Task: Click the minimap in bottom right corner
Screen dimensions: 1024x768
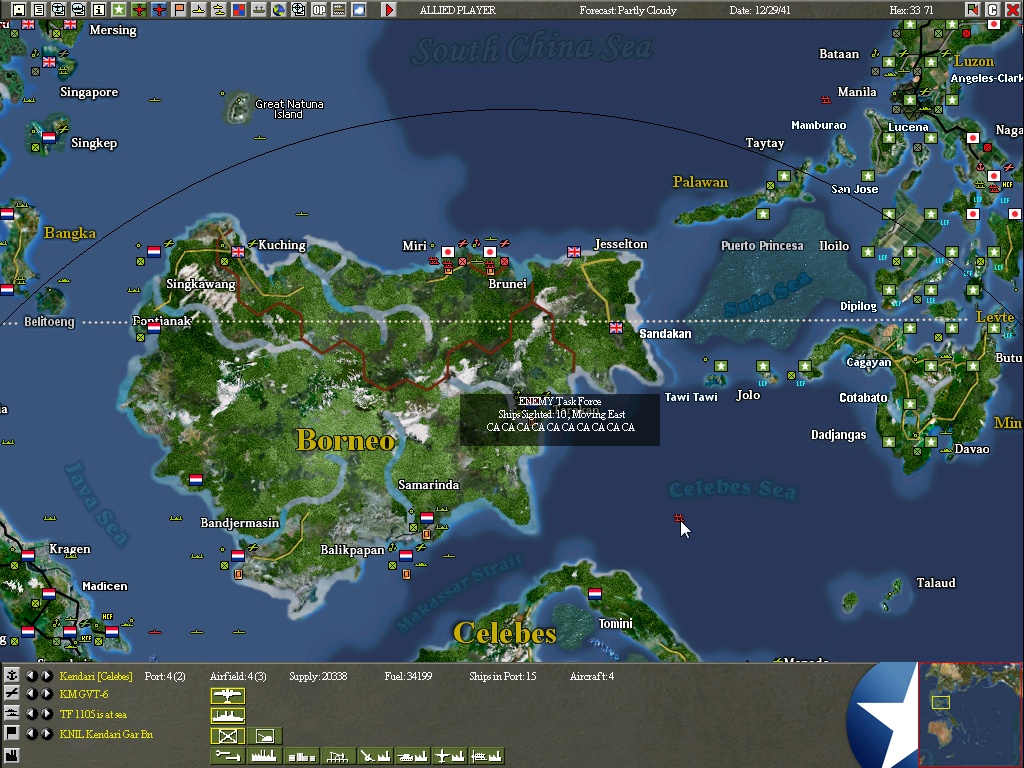Action: (x=970, y=715)
